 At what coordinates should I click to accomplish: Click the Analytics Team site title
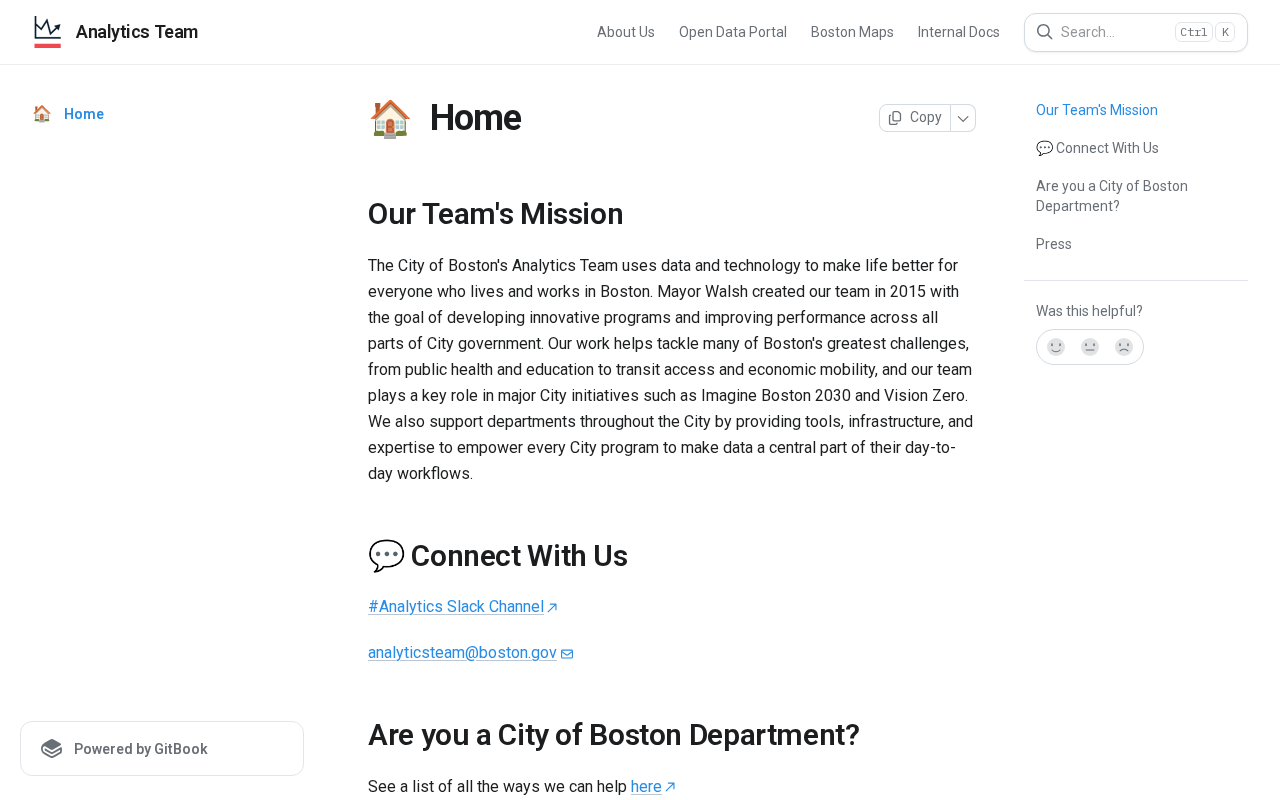tap(137, 32)
